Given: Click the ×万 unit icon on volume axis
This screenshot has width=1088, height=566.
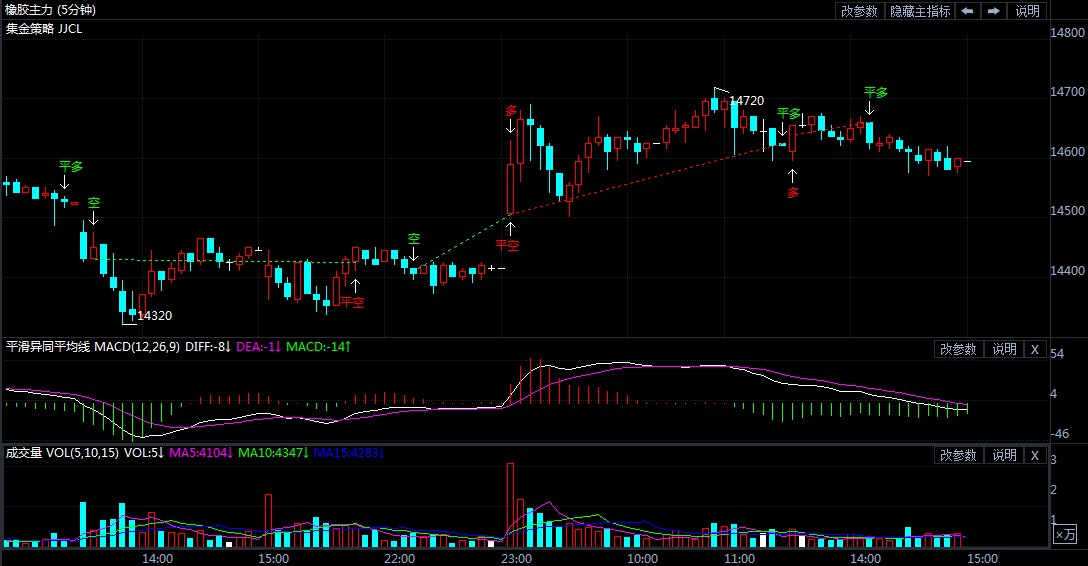Looking at the screenshot, I should pos(1064,535).
